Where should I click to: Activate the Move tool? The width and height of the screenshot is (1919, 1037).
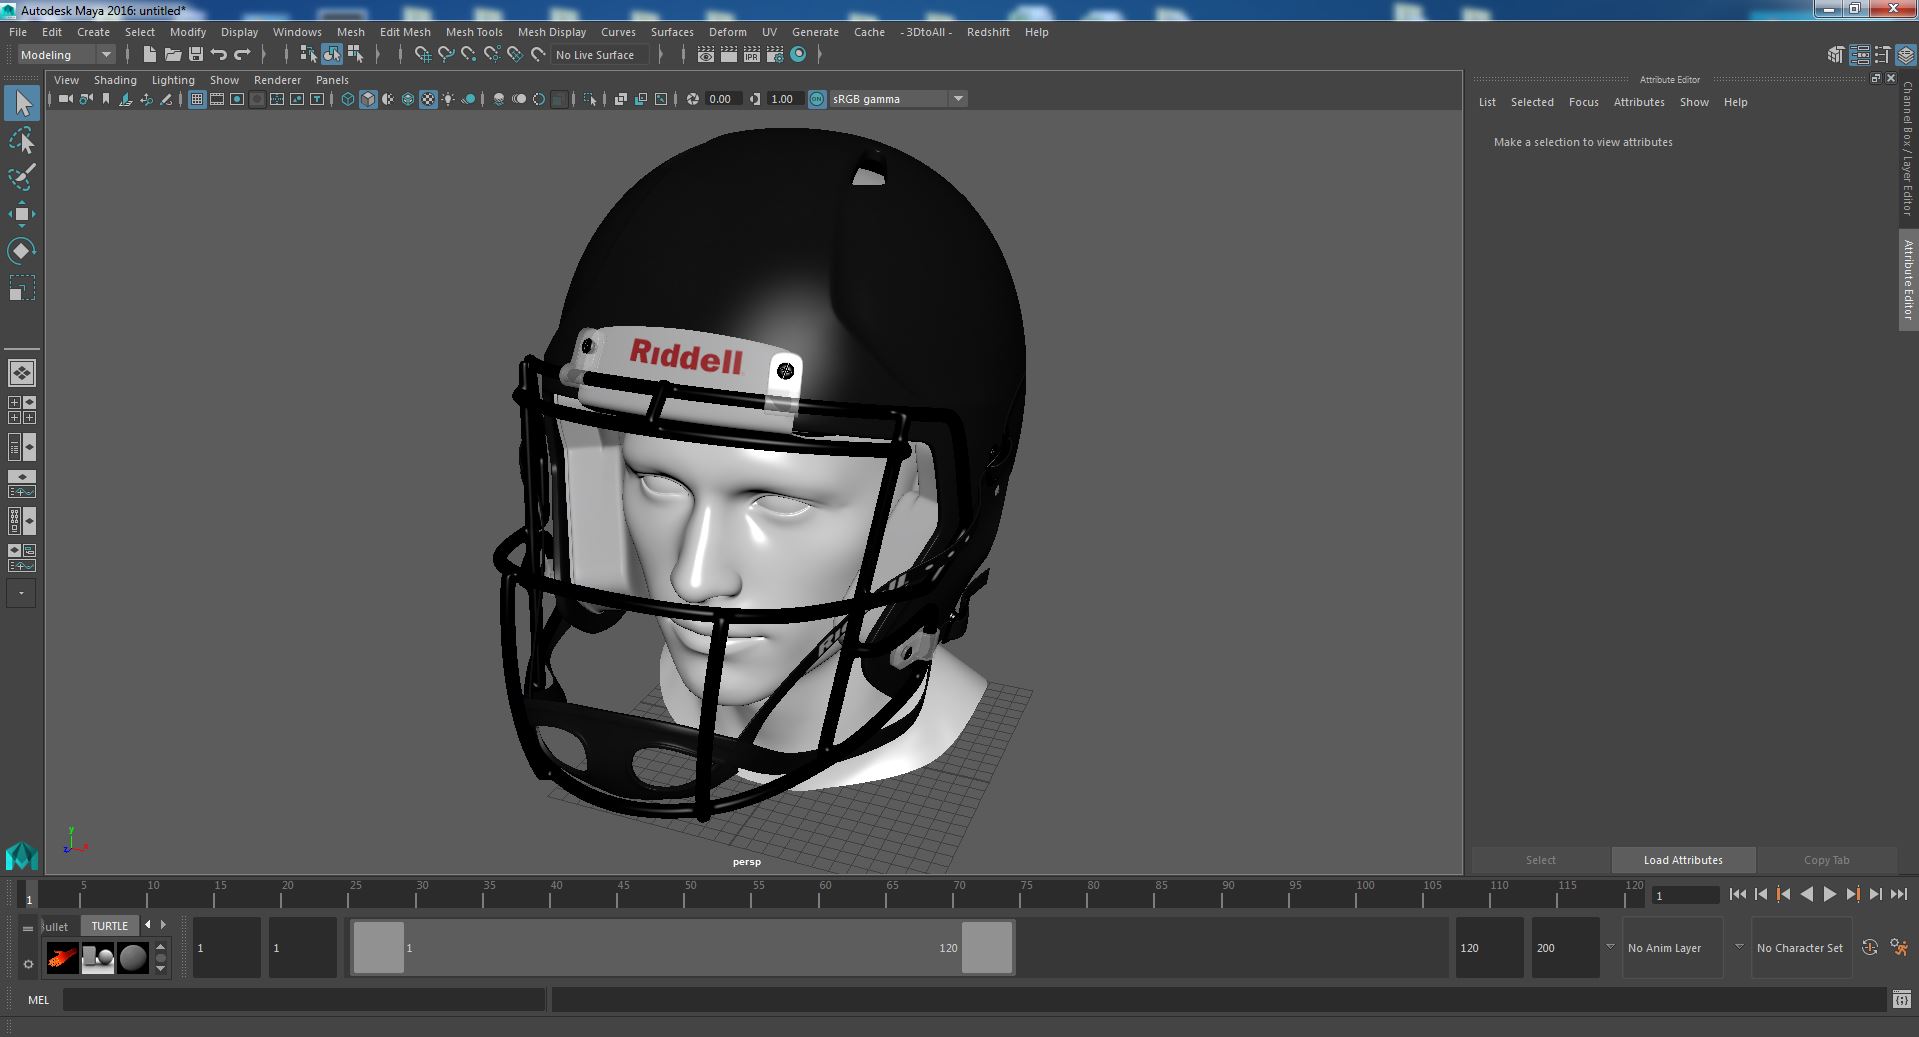(22, 214)
